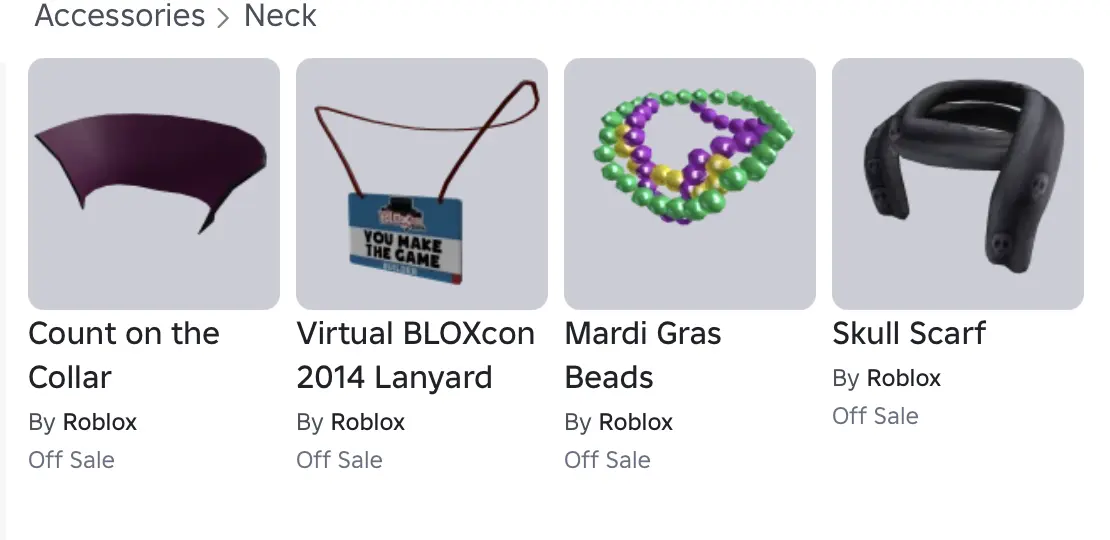Open the Virtual BLOXcon 2014 Lanyard image
The width and height of the screenshot is (1110, 540).
(x=422, y=183)
